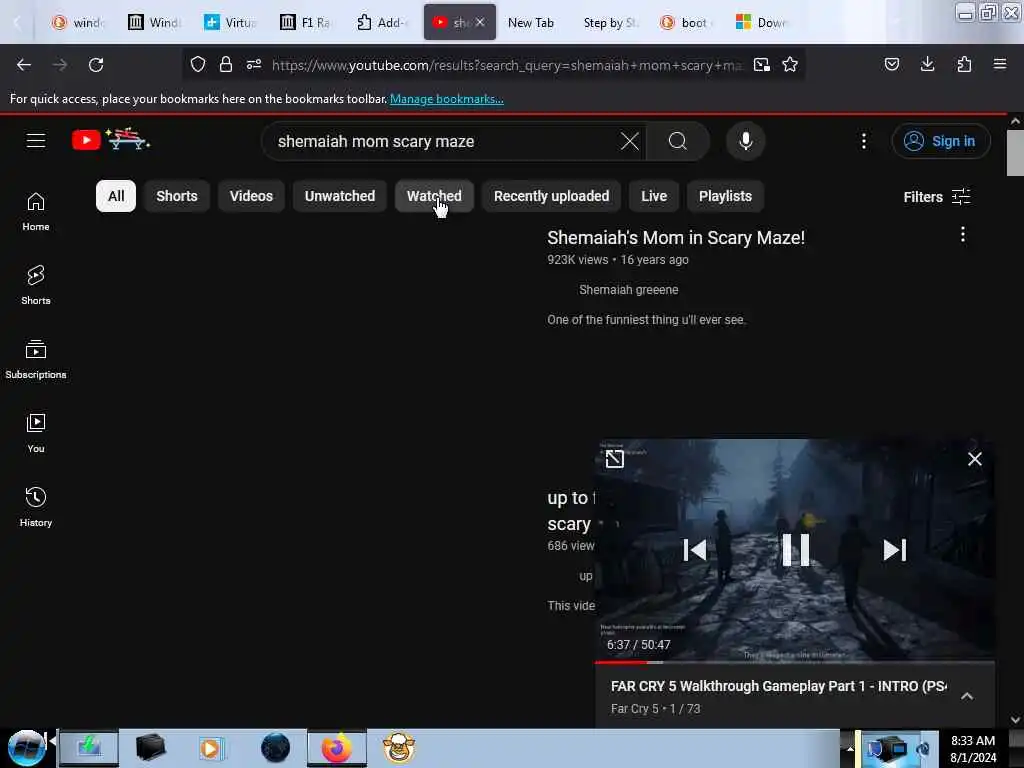Click the taskbar clock showing 8:33 AM
This screenshot has width=1024, height=768.
coord(972,748)
